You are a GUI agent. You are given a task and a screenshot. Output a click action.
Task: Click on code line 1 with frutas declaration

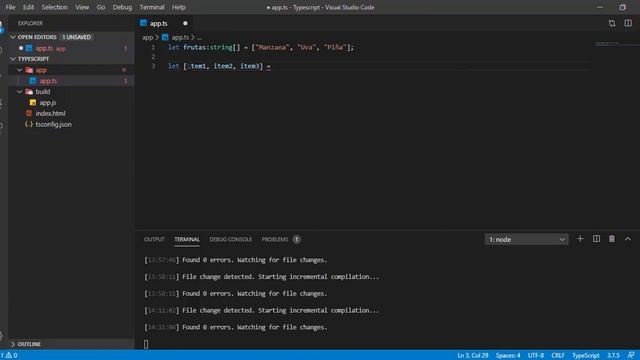coord(261,48)
